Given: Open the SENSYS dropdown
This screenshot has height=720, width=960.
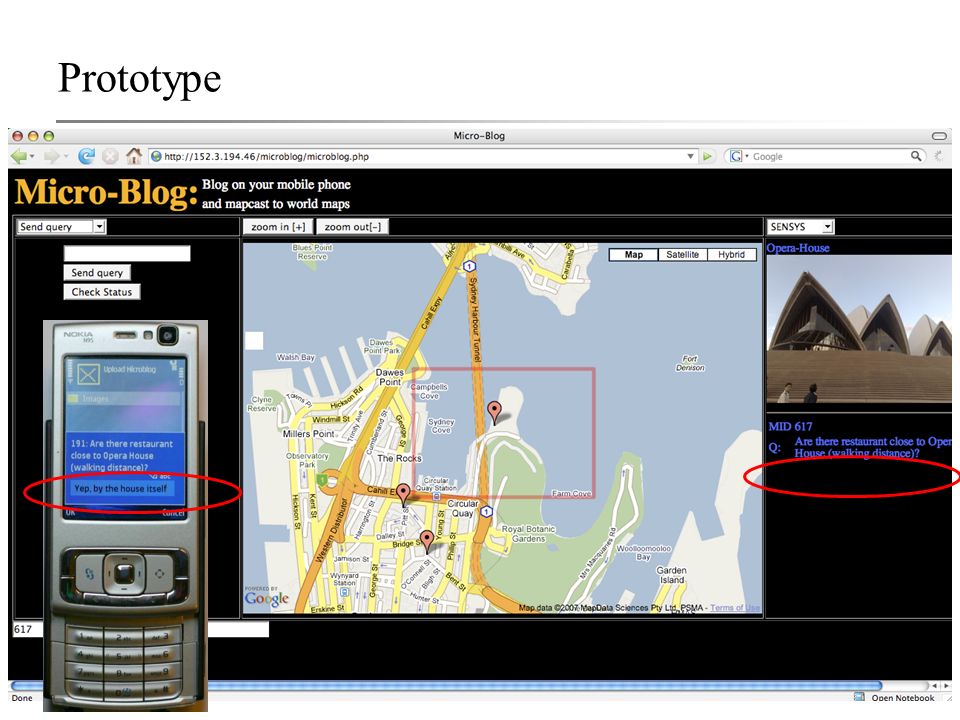Looking at the screenshot, I should click(x=801, y=227).
